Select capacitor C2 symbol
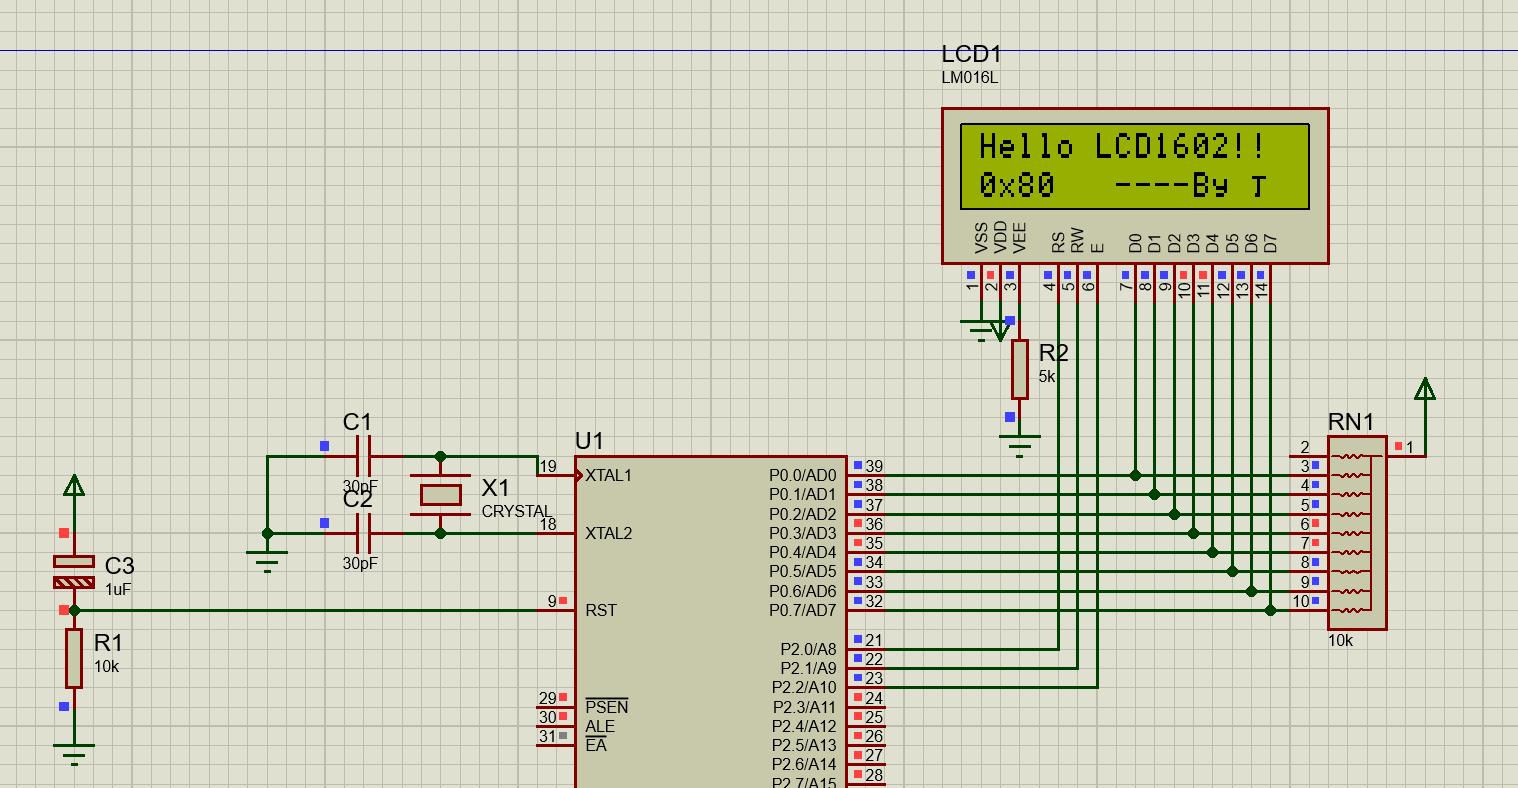This screenshot has width=1518, height=788. point(364,533)
